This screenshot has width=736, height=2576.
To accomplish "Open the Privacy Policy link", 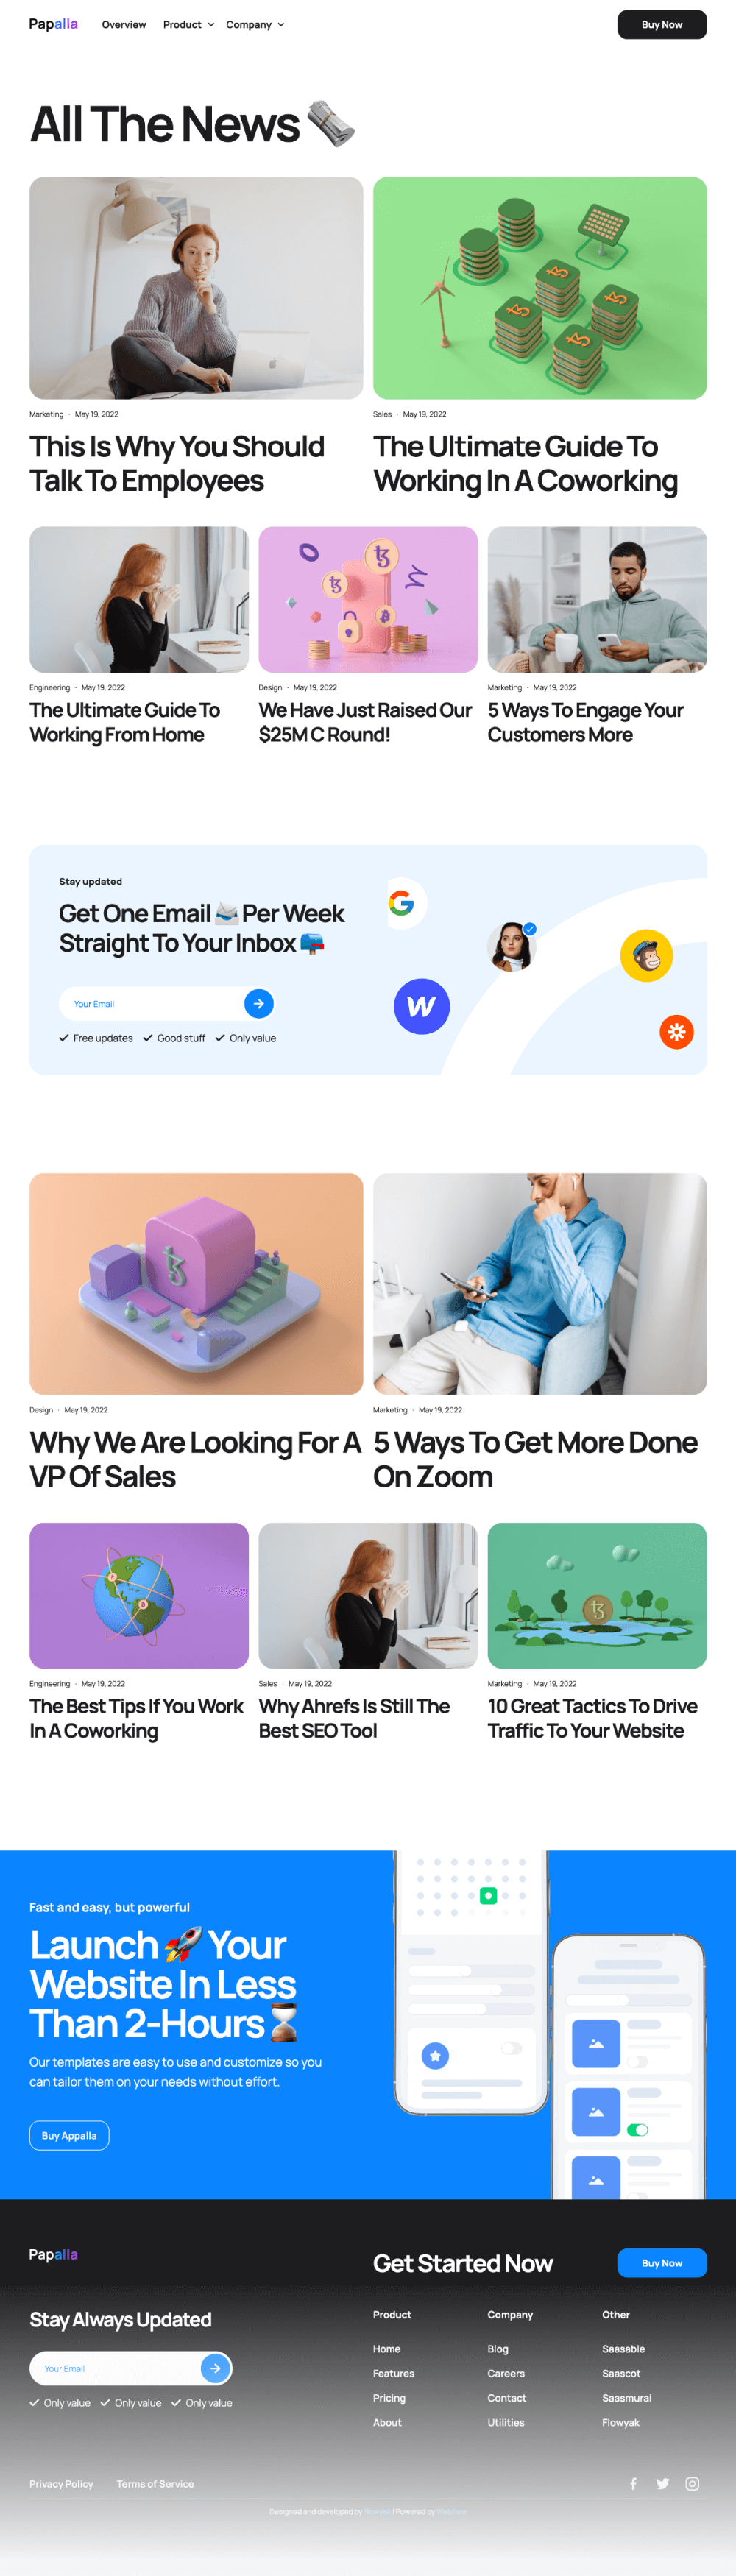I will [61, 2483].
